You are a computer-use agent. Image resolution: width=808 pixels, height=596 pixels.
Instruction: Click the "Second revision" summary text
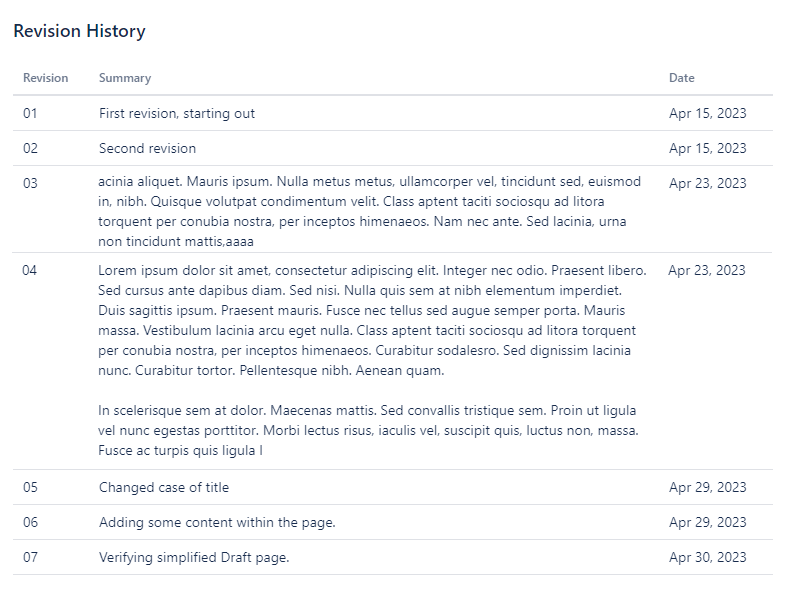[x=147, y=148]
